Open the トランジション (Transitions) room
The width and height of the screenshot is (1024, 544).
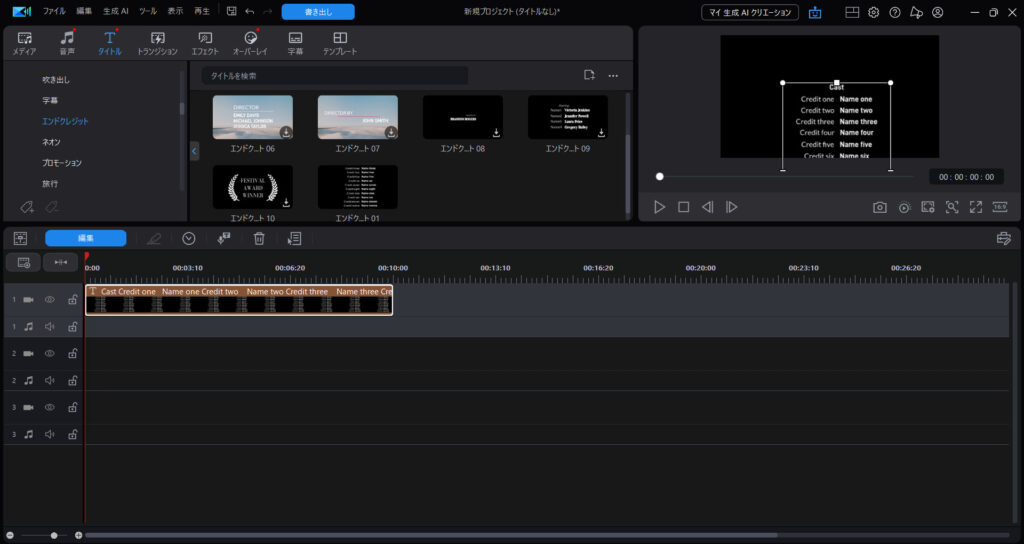click(157, 42)
